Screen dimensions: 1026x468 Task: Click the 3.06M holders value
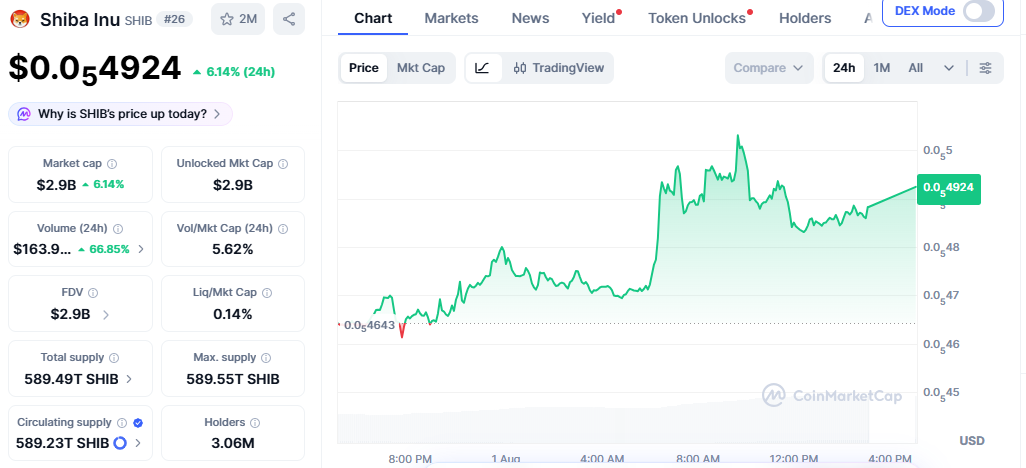coord(233,443)
